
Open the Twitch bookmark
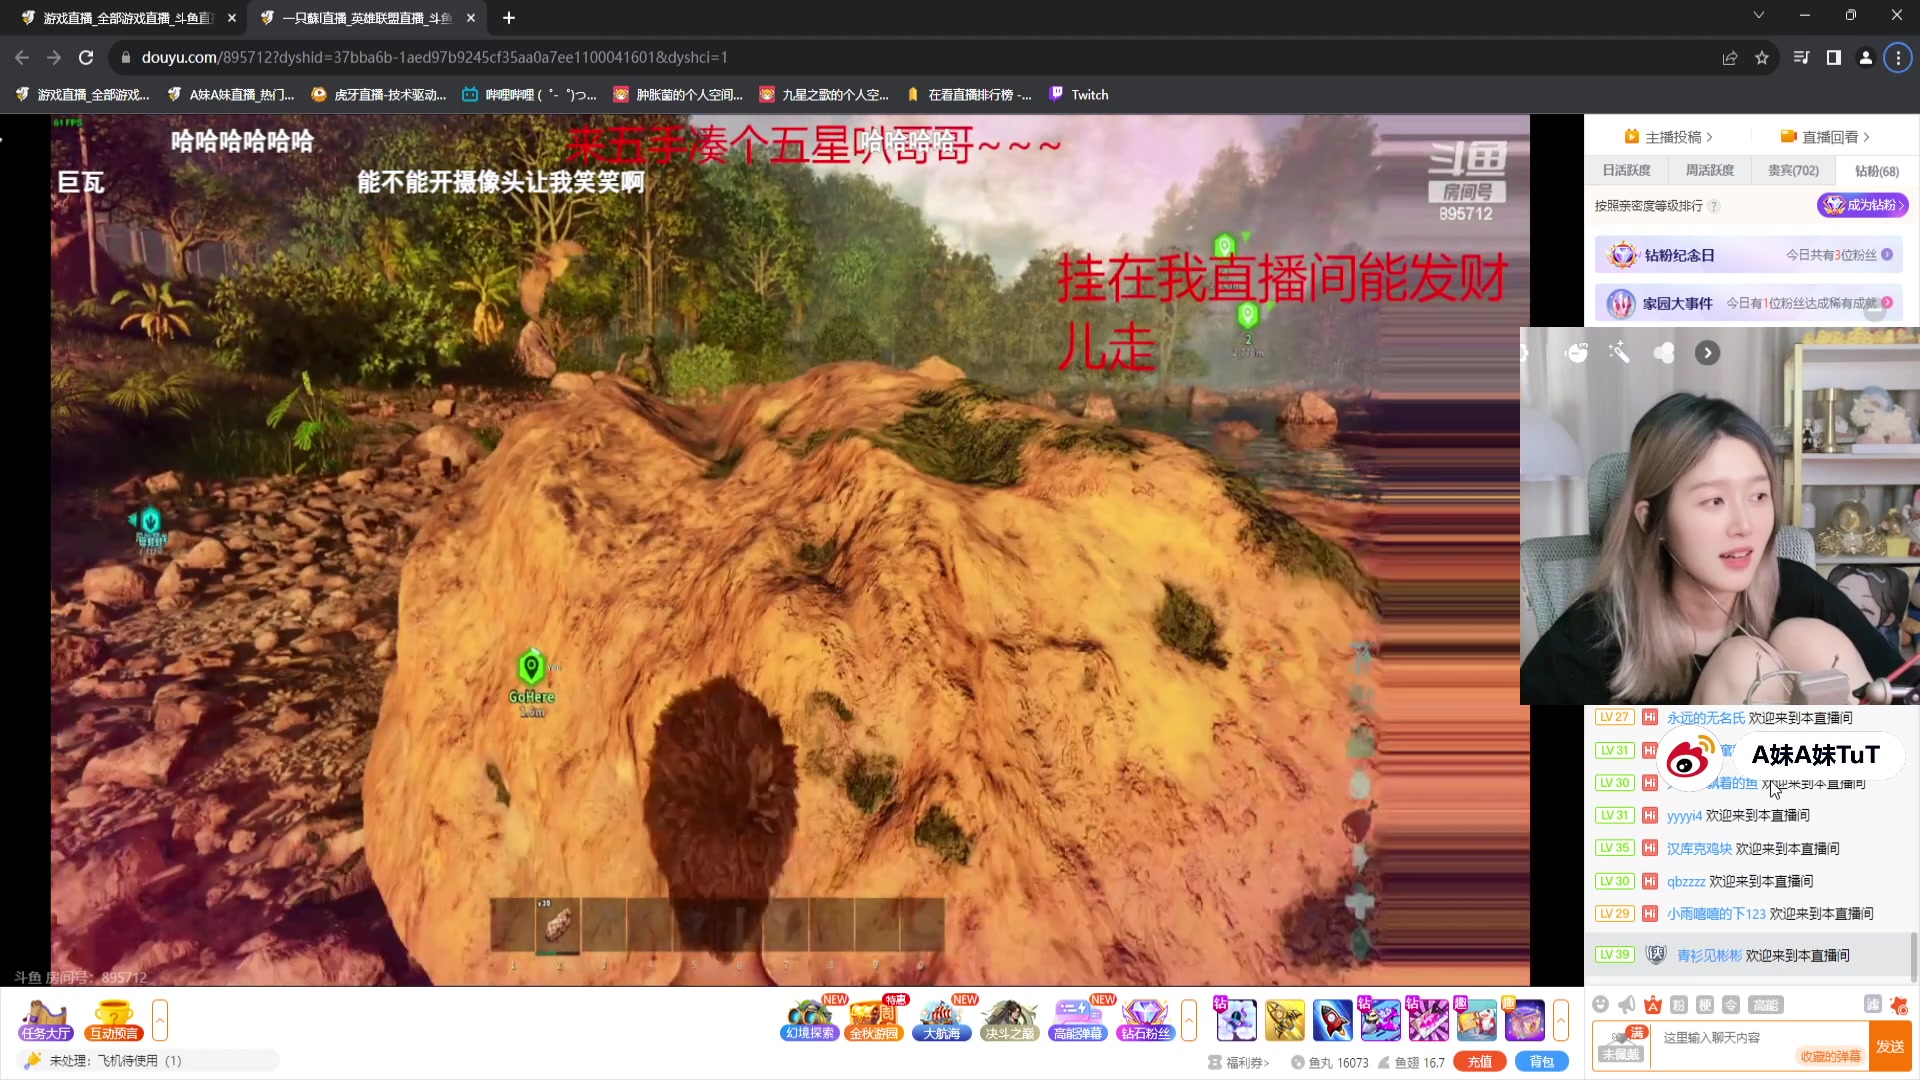tap(1078, 95)
